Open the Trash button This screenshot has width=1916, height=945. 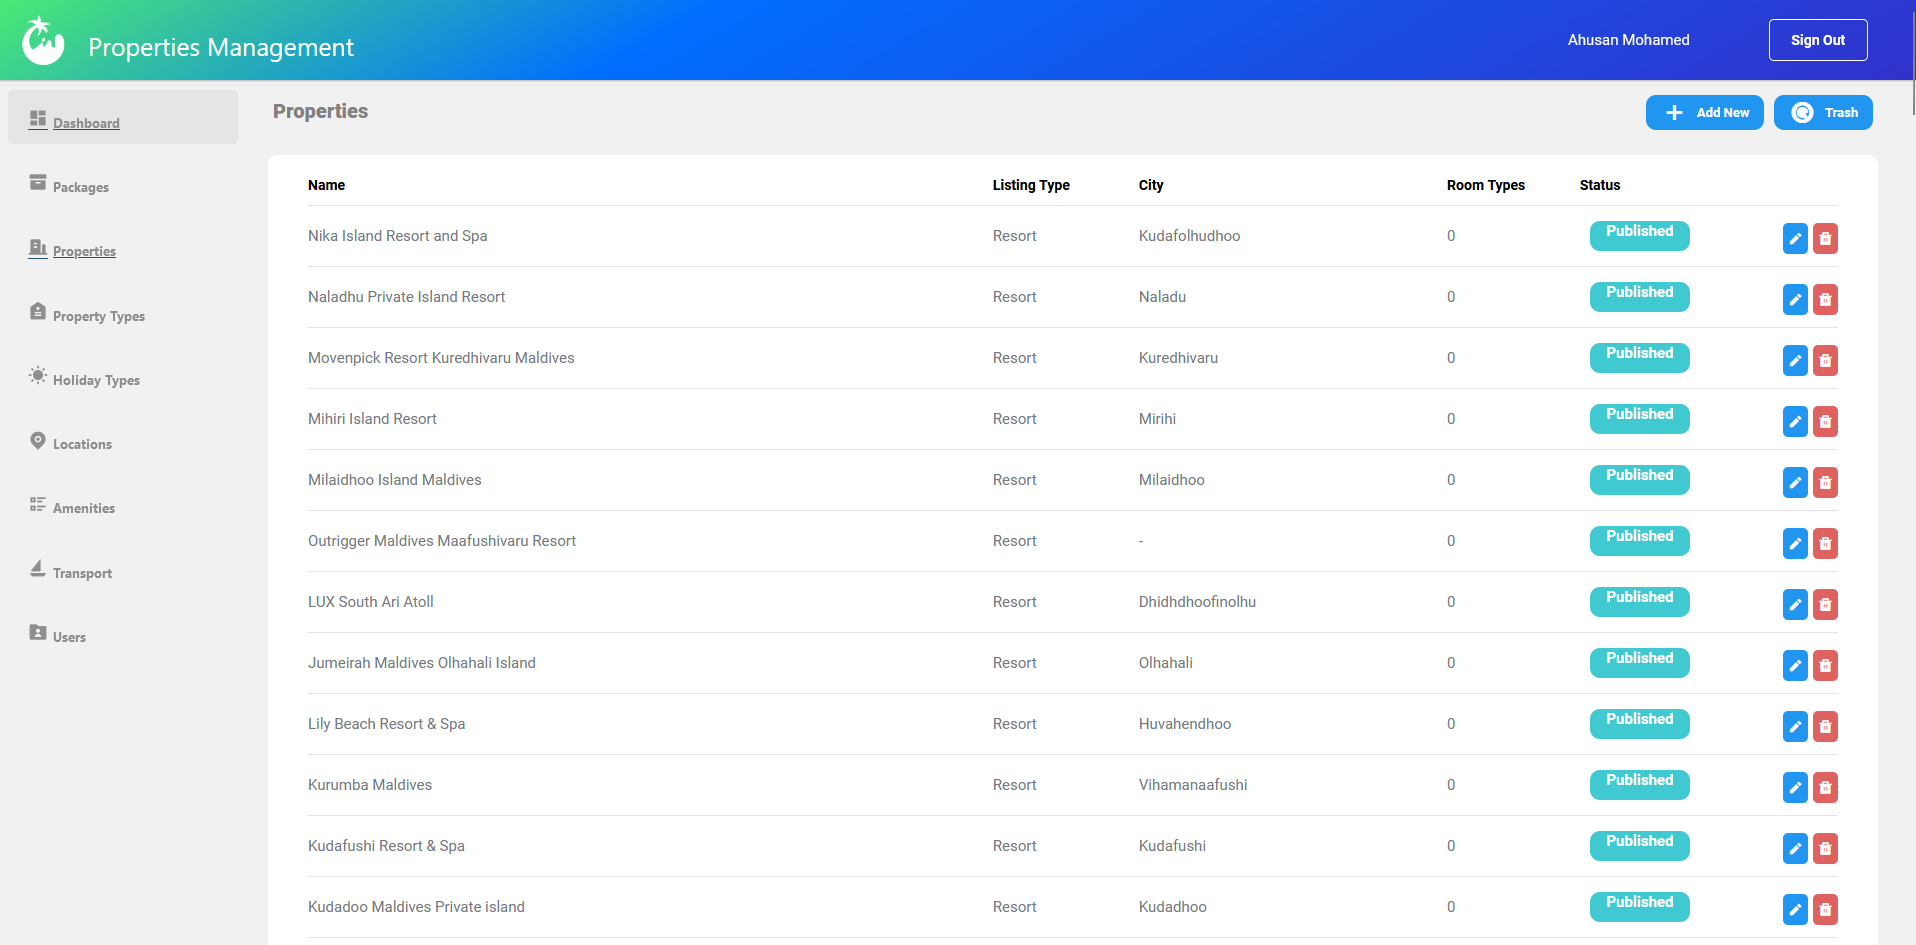(1823, 113)
